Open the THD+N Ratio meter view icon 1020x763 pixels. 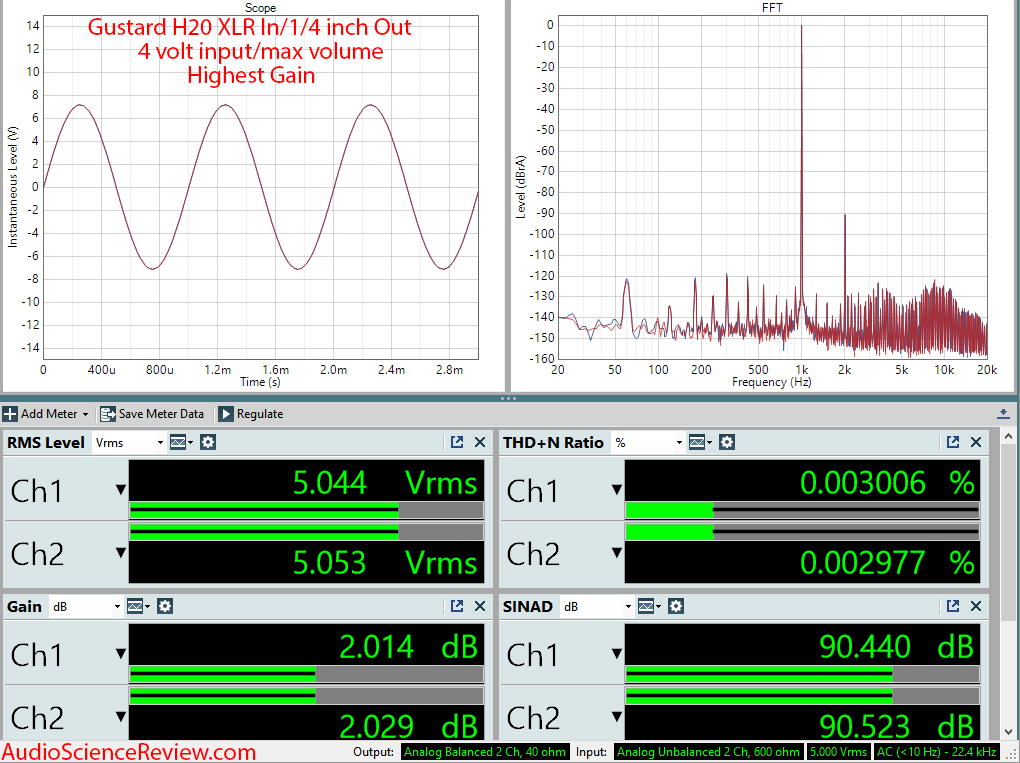pyautogui.click(x=700, y=443)
